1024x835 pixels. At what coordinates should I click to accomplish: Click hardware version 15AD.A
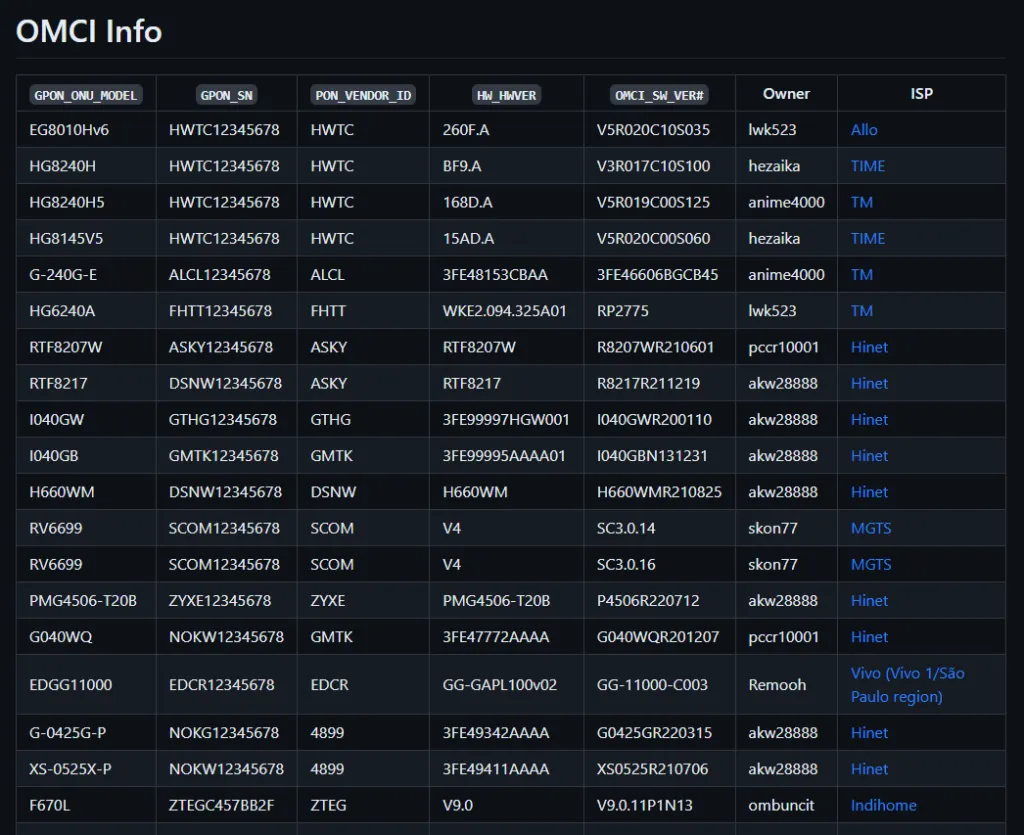point(468,238)
